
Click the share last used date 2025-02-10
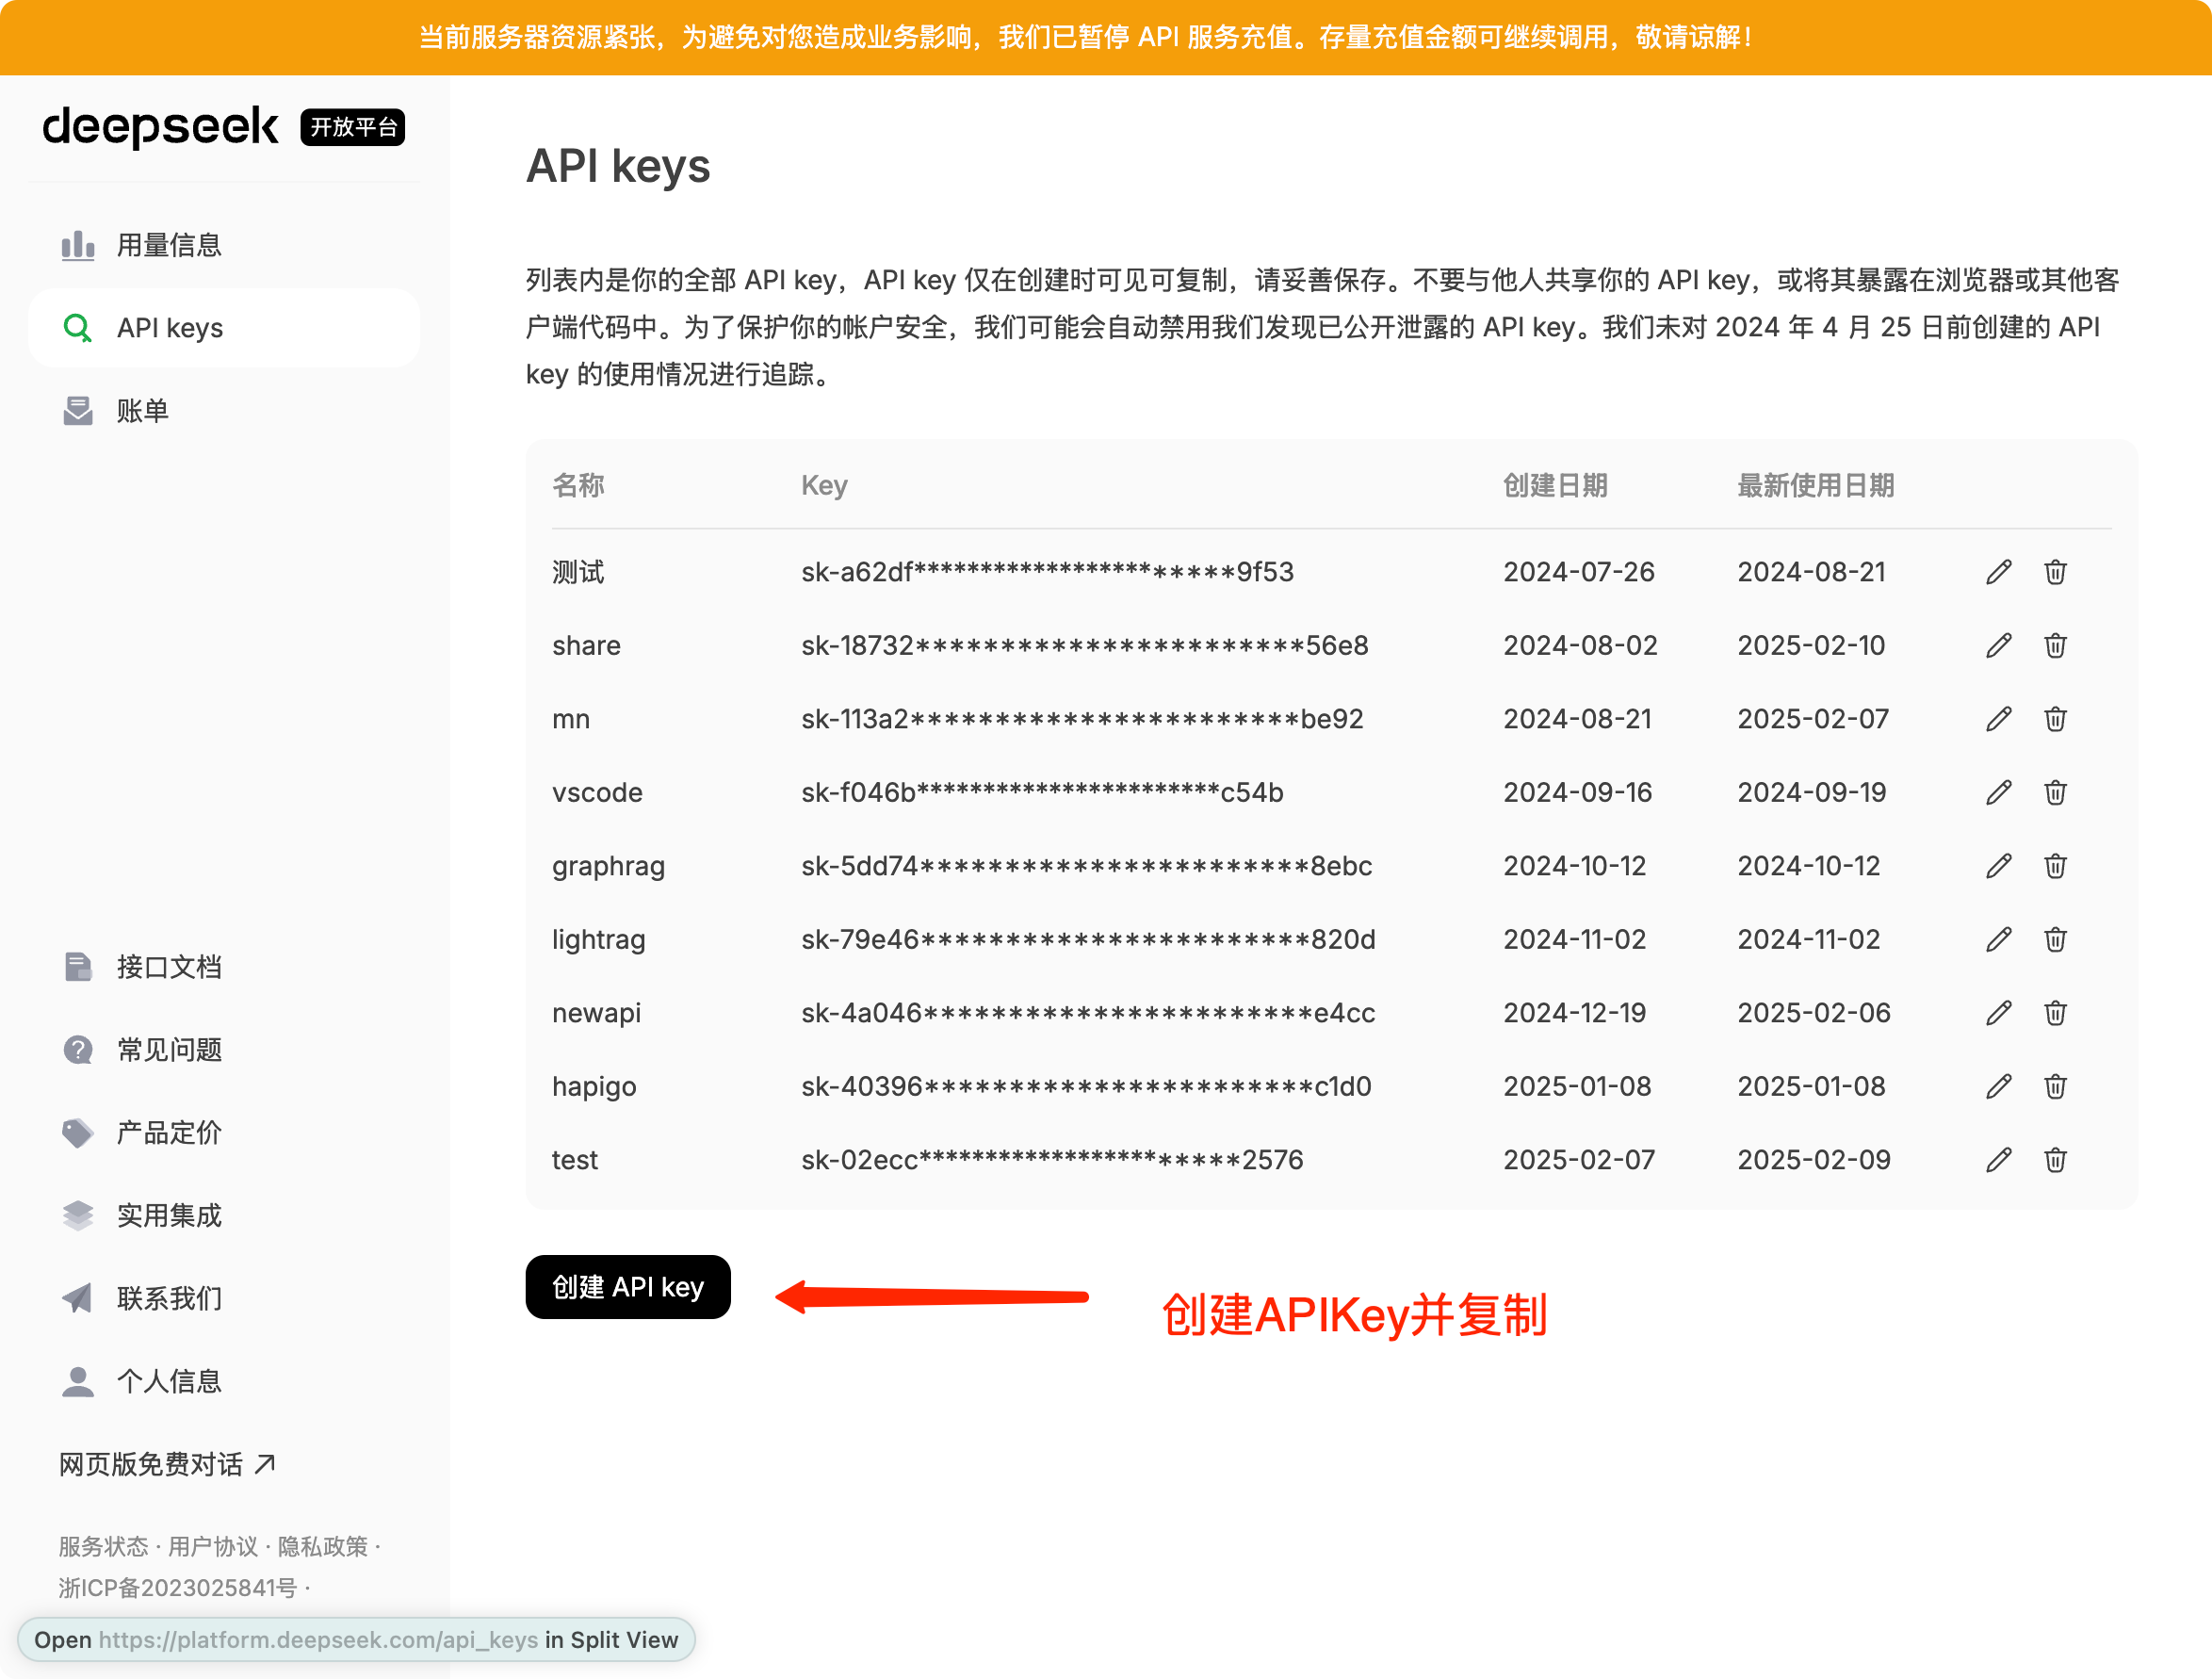(x=1811, y=646)
